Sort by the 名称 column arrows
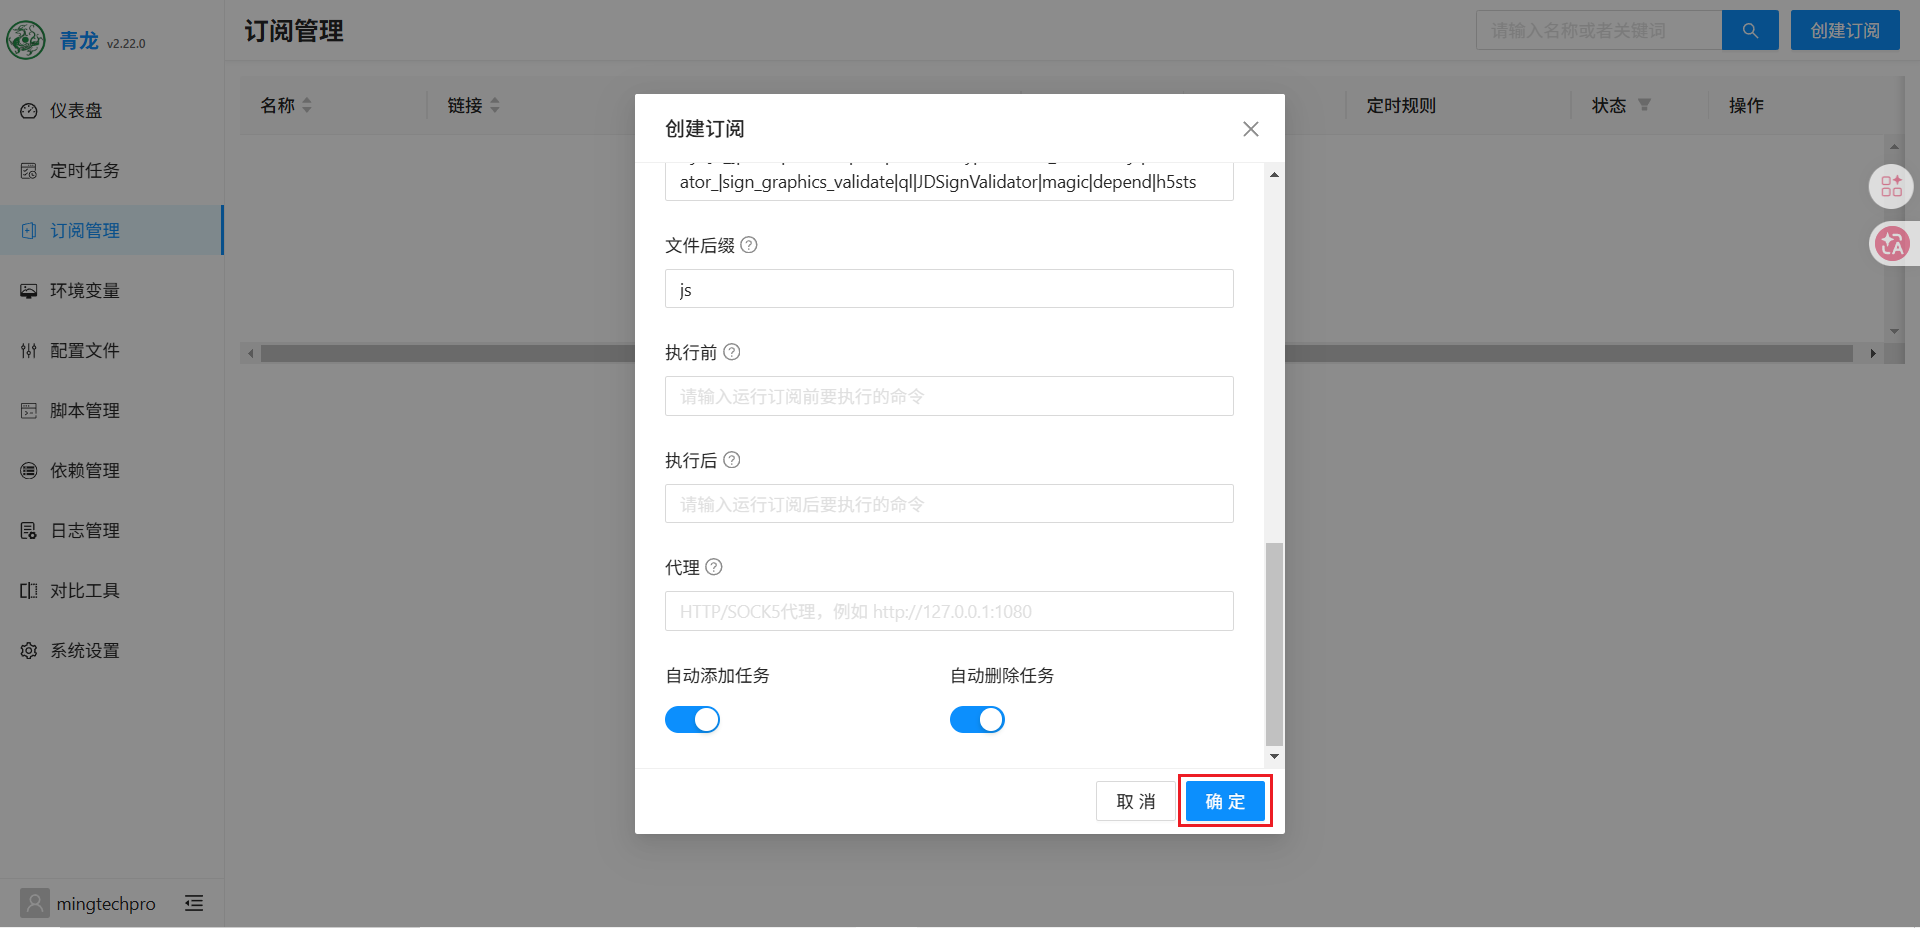 (307, 105)
